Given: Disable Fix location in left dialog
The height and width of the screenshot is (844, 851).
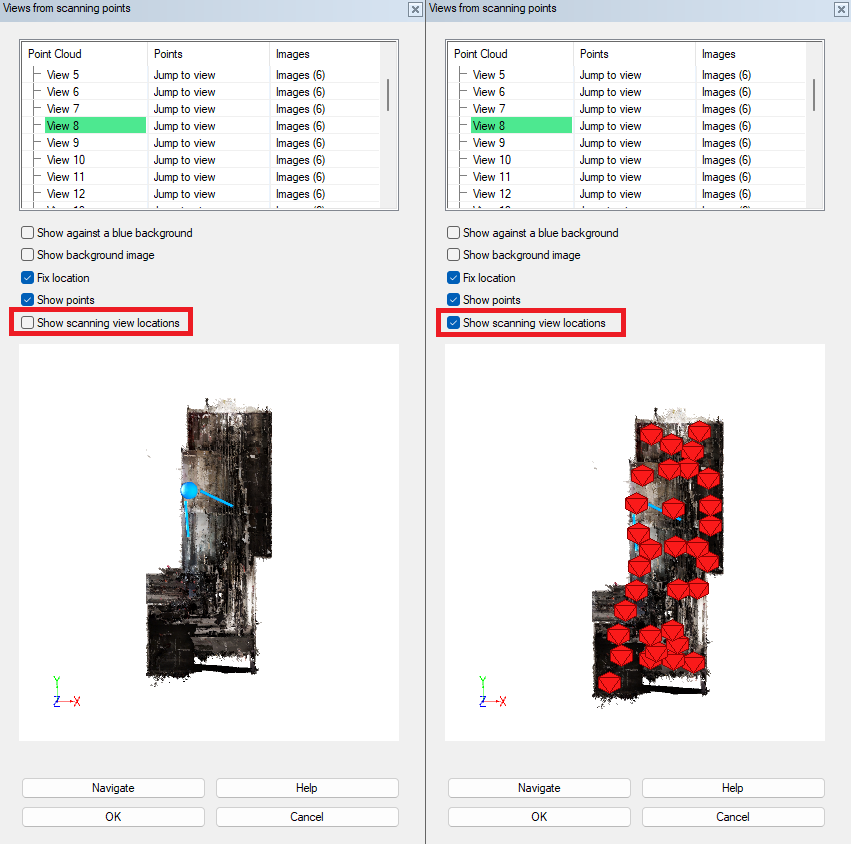Looking at the screenshot, I should tap(28, 278).
